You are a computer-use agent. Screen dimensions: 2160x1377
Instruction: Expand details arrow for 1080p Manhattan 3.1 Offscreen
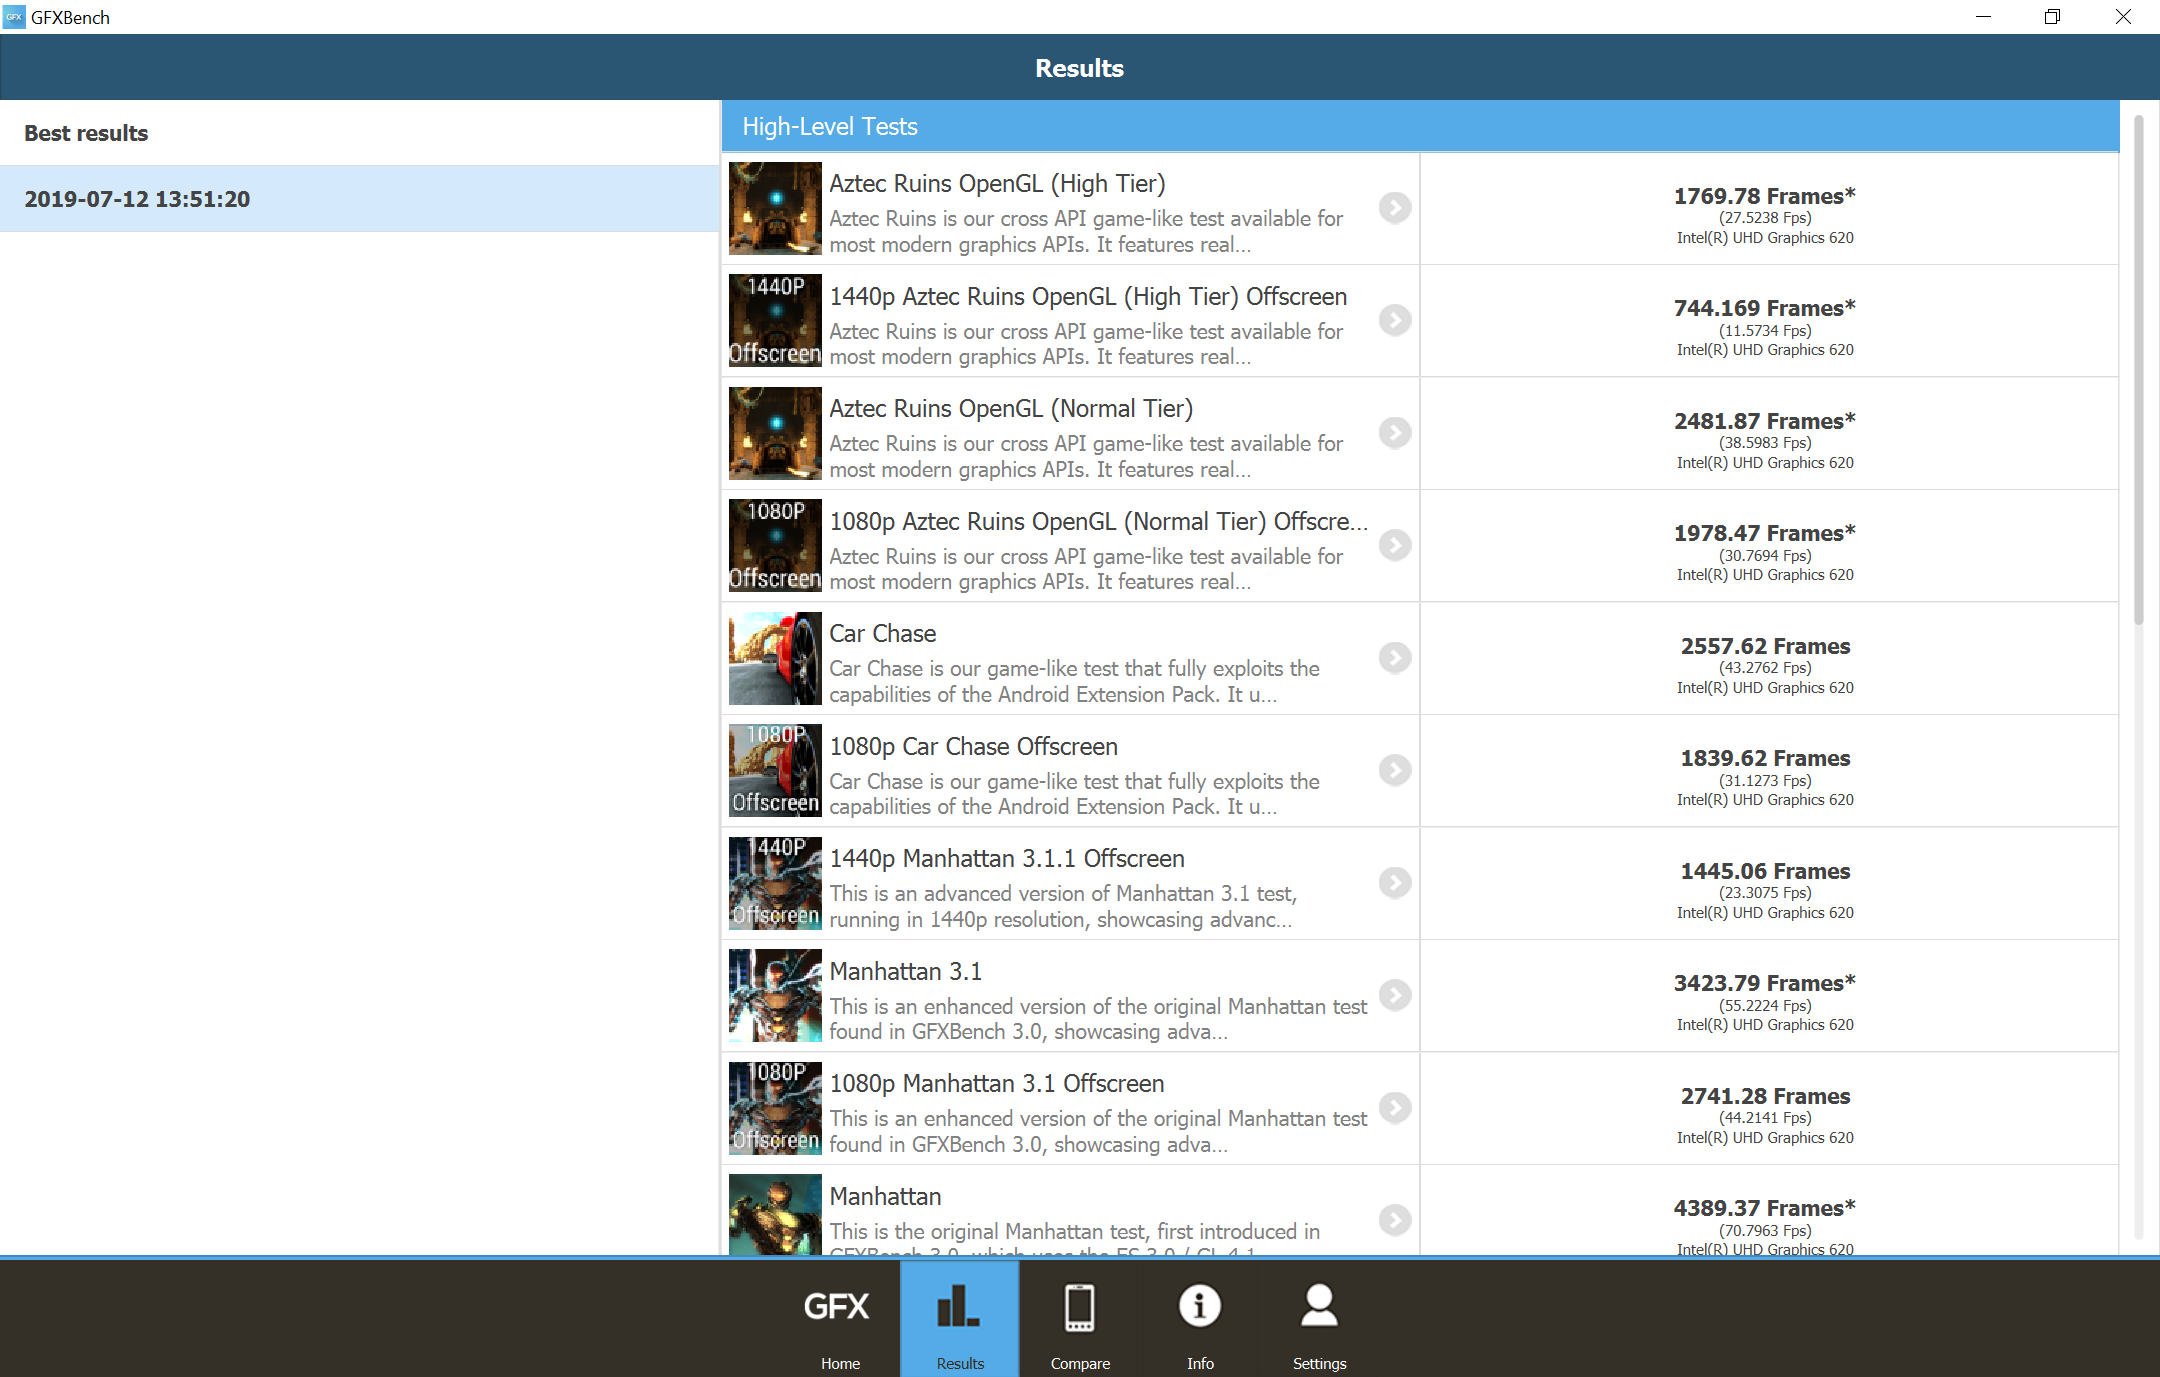[1395, 1108]
